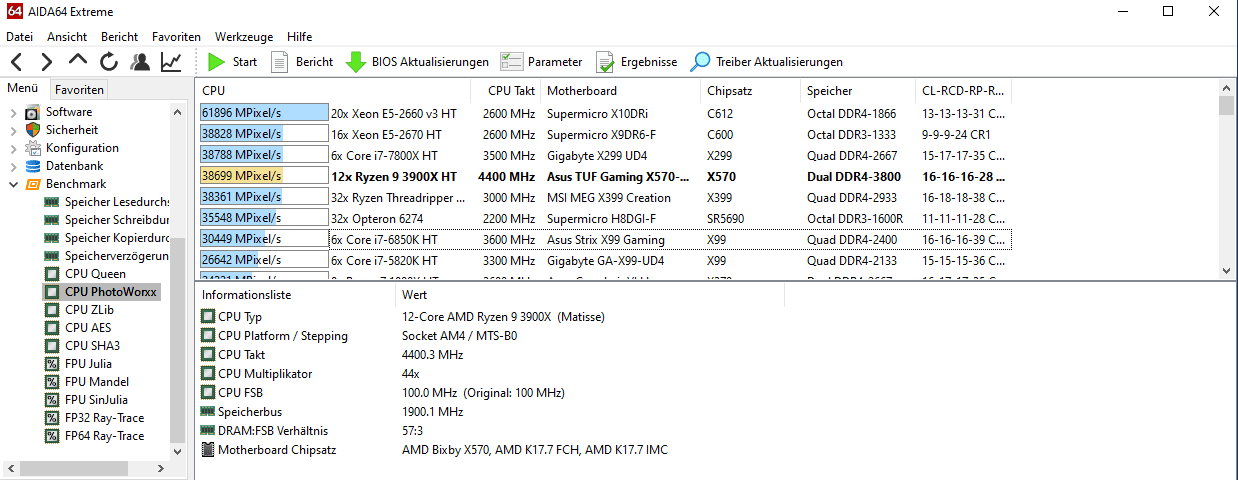Image resolution: width=1238 pixels, height=480 pixels.
Task: Click the Wert column header
Action: (x=590, y=296)
